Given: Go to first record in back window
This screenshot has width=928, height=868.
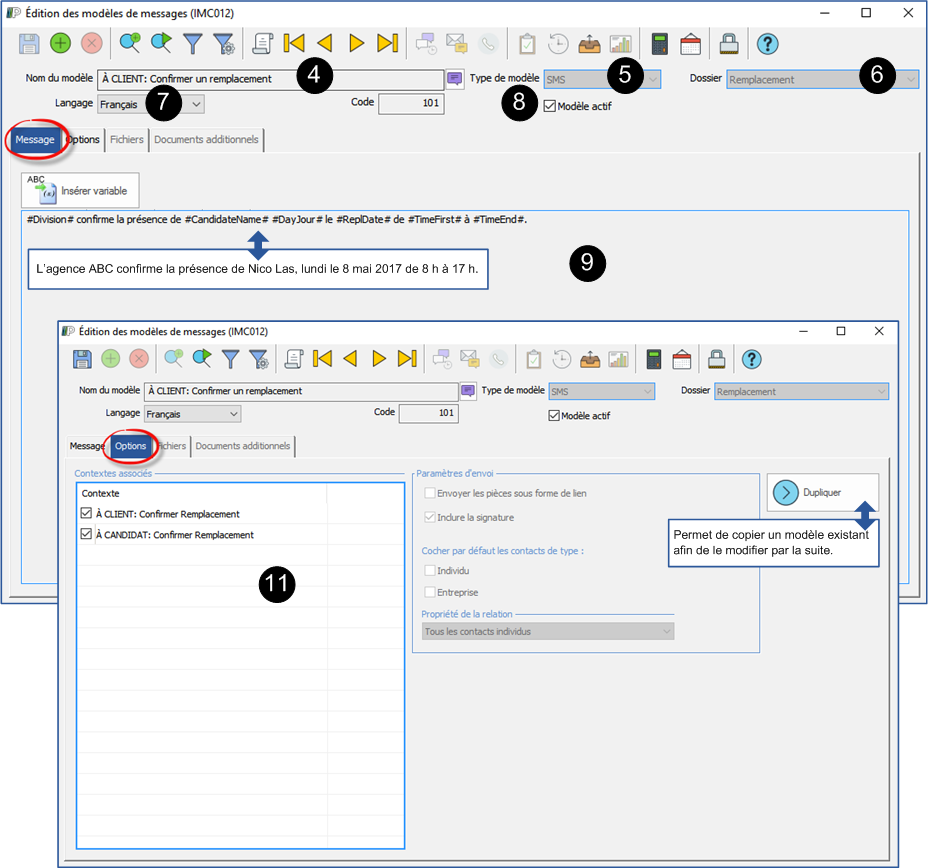Looking at the screenshot, I should click(294, 43).
